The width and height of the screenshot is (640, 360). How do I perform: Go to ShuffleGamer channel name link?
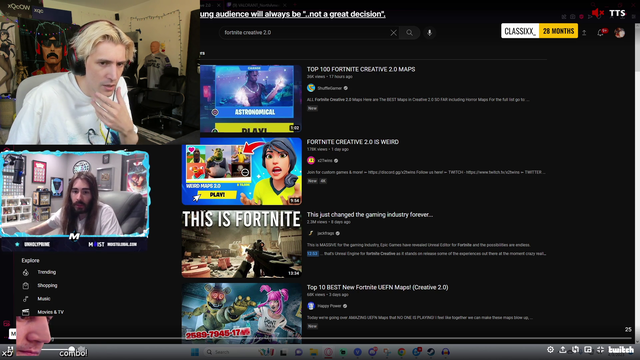click(x=329, y=88)
